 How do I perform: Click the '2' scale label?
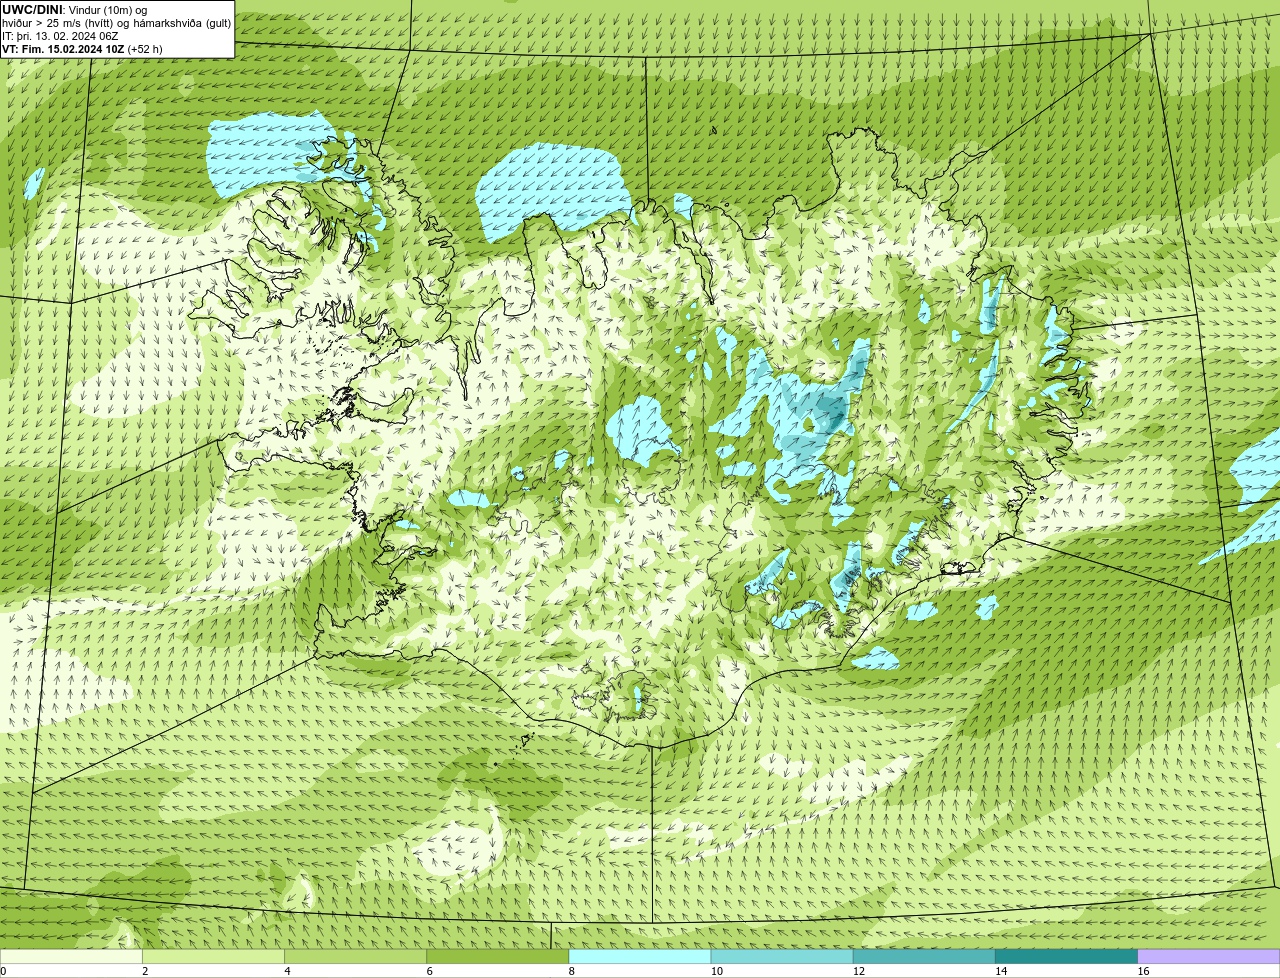(145, 971)
